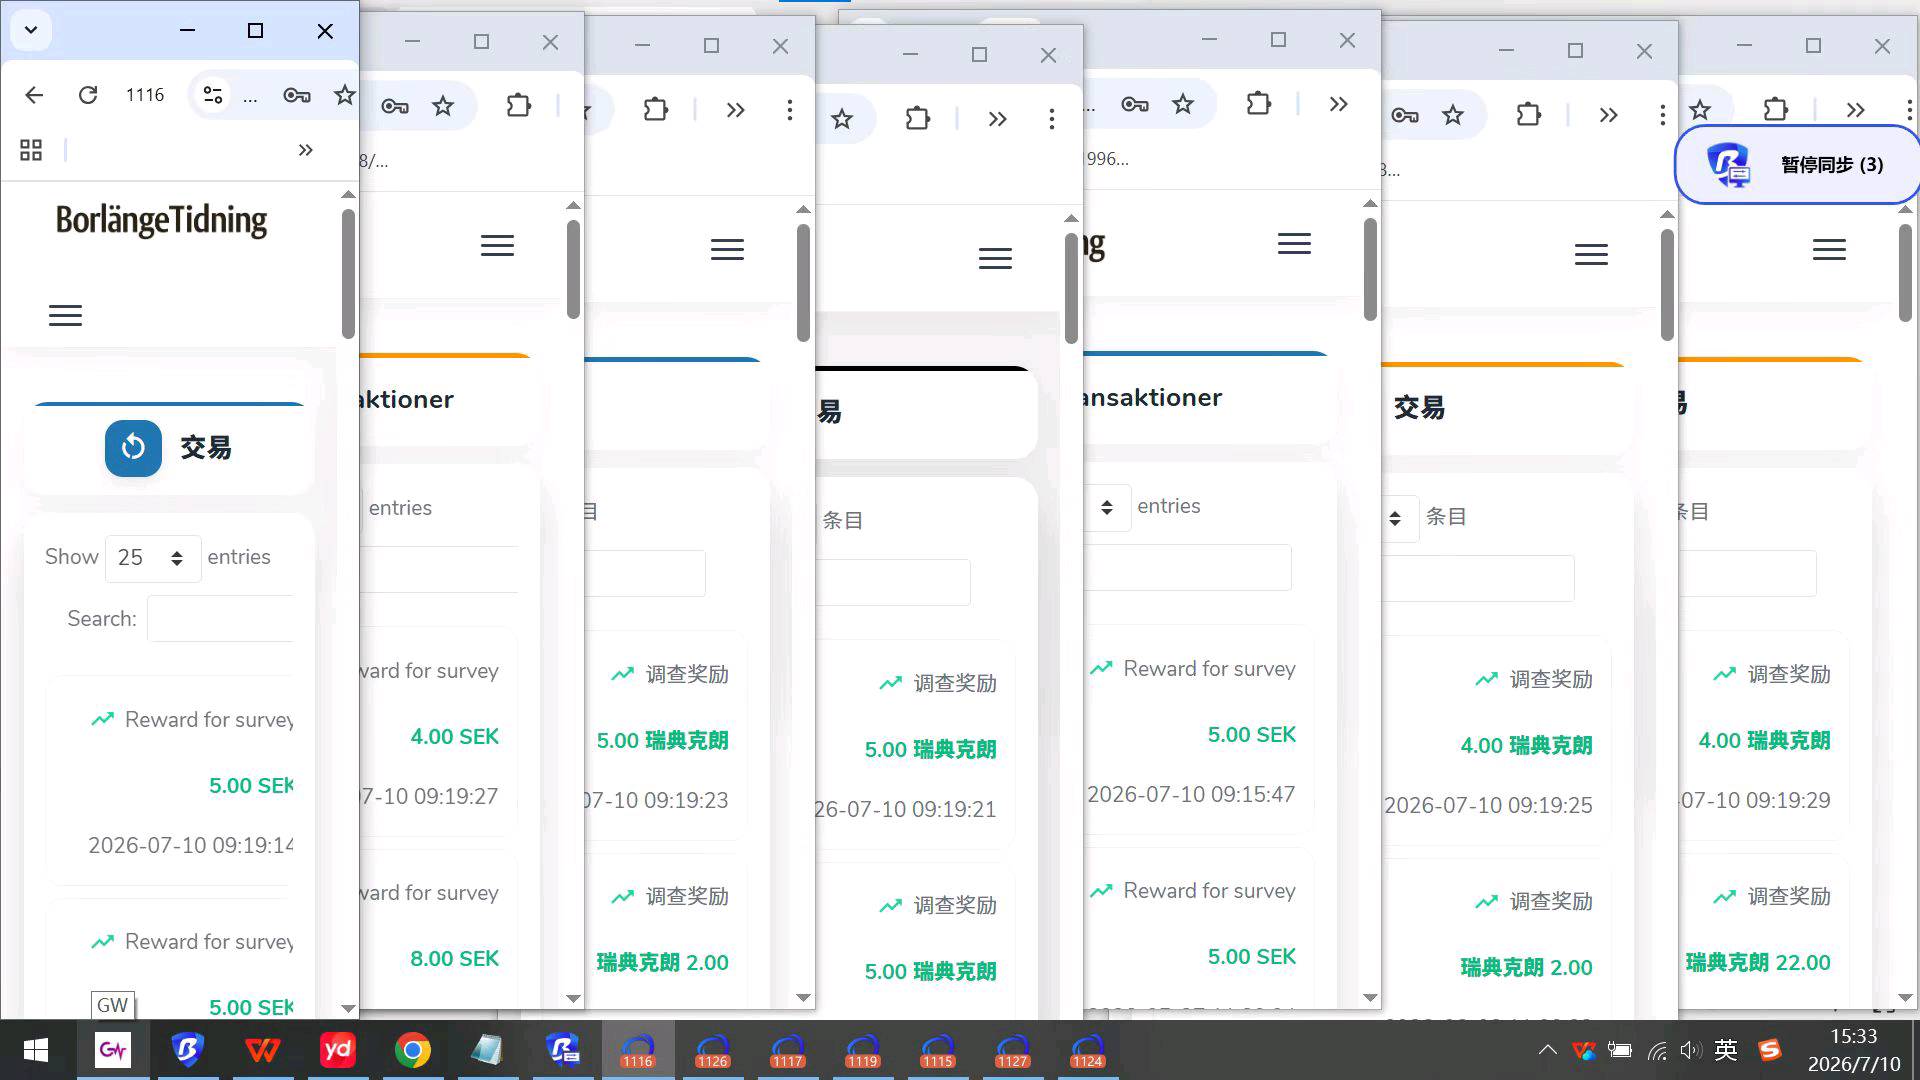Open the three-dot Chrome menu in the sixth window
The width and height of the screenshot is (1920, 1080).
(x=1662, y=115)
